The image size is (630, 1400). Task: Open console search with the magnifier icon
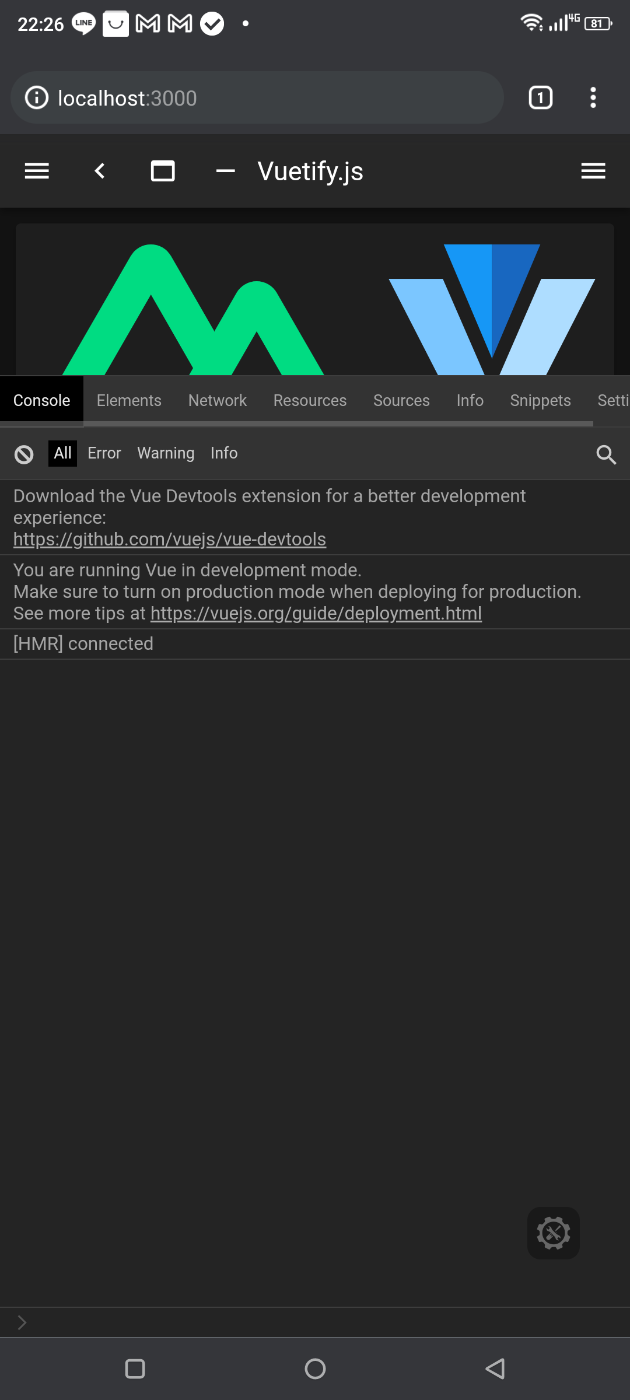click(606, 455)
